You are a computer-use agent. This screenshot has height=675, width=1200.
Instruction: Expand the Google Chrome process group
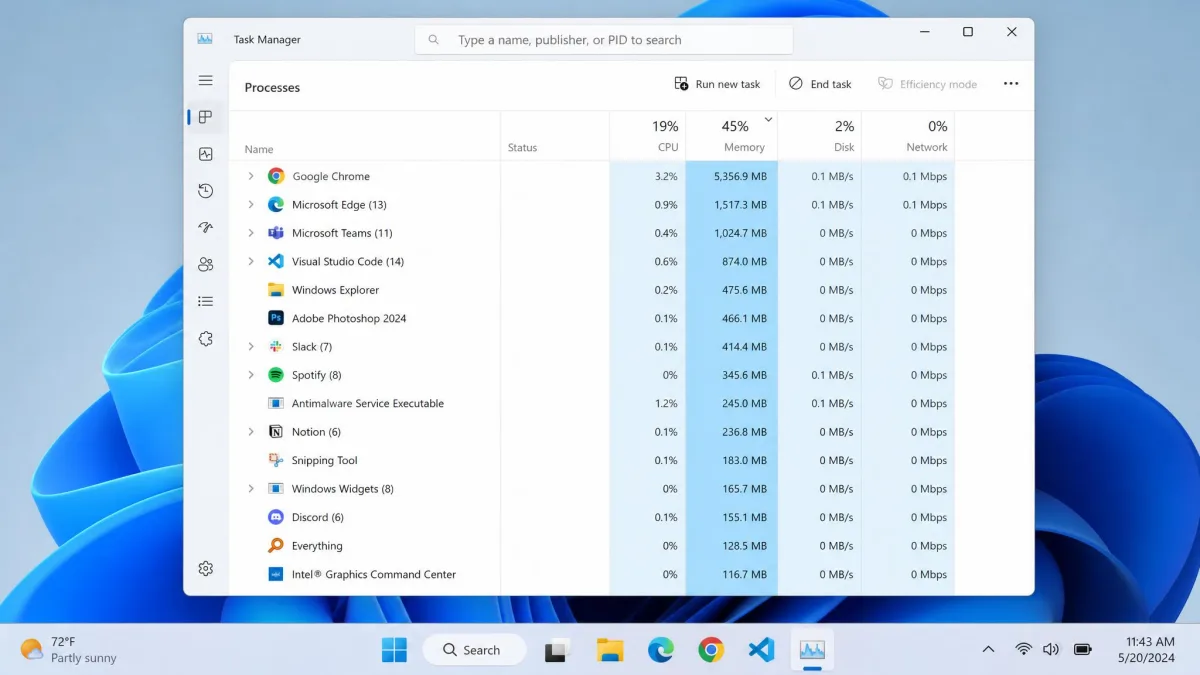[251, 176]
